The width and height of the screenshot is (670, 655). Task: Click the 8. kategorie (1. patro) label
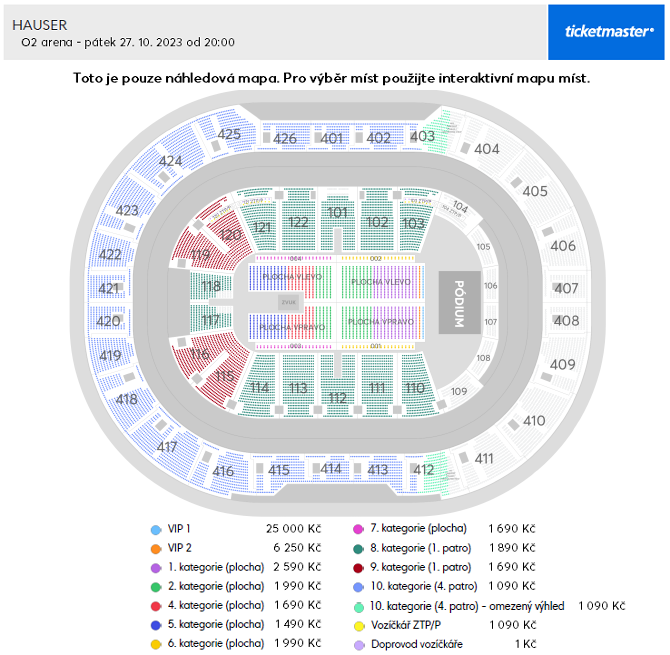[x=420, y=548]
